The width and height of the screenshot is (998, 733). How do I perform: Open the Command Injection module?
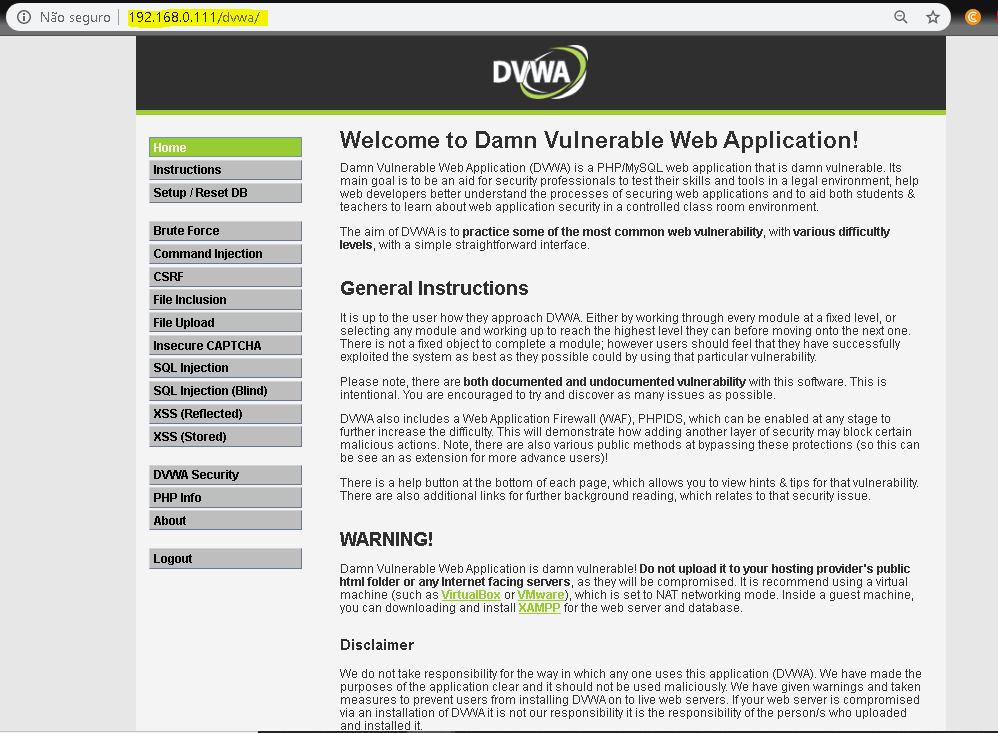tap(225, 254)
